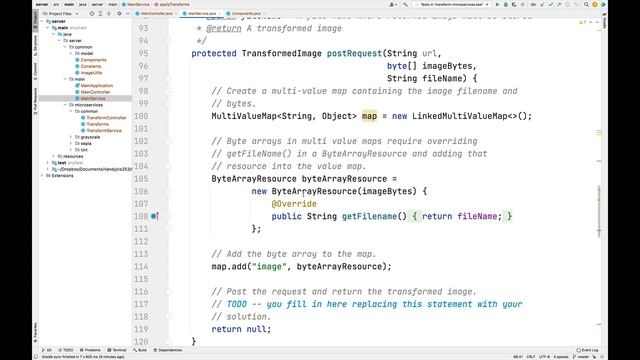Select MainApplication in project tree
The width and height of the screenshot is (640, 360).
(x=94, y=86)
